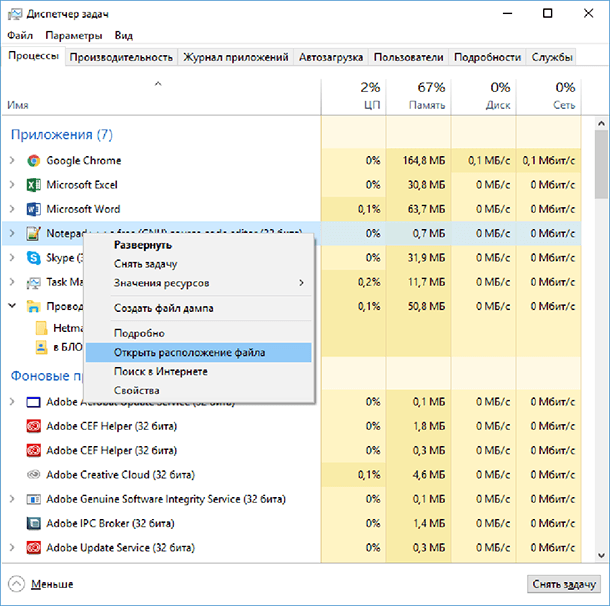Click the Adobe Genuine Software Integrity Service icon
This screenshot has width=610, height=606.
coord(33,499)
